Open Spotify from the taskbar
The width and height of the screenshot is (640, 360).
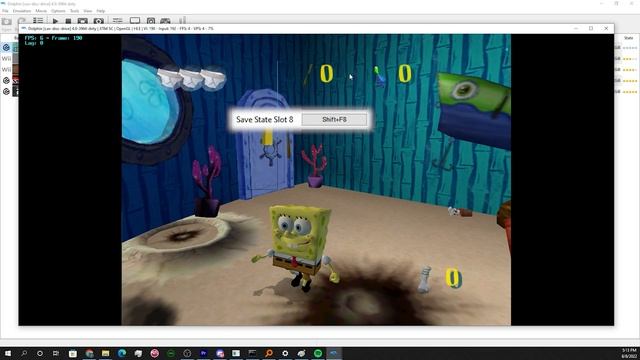[x=318, y=353]
